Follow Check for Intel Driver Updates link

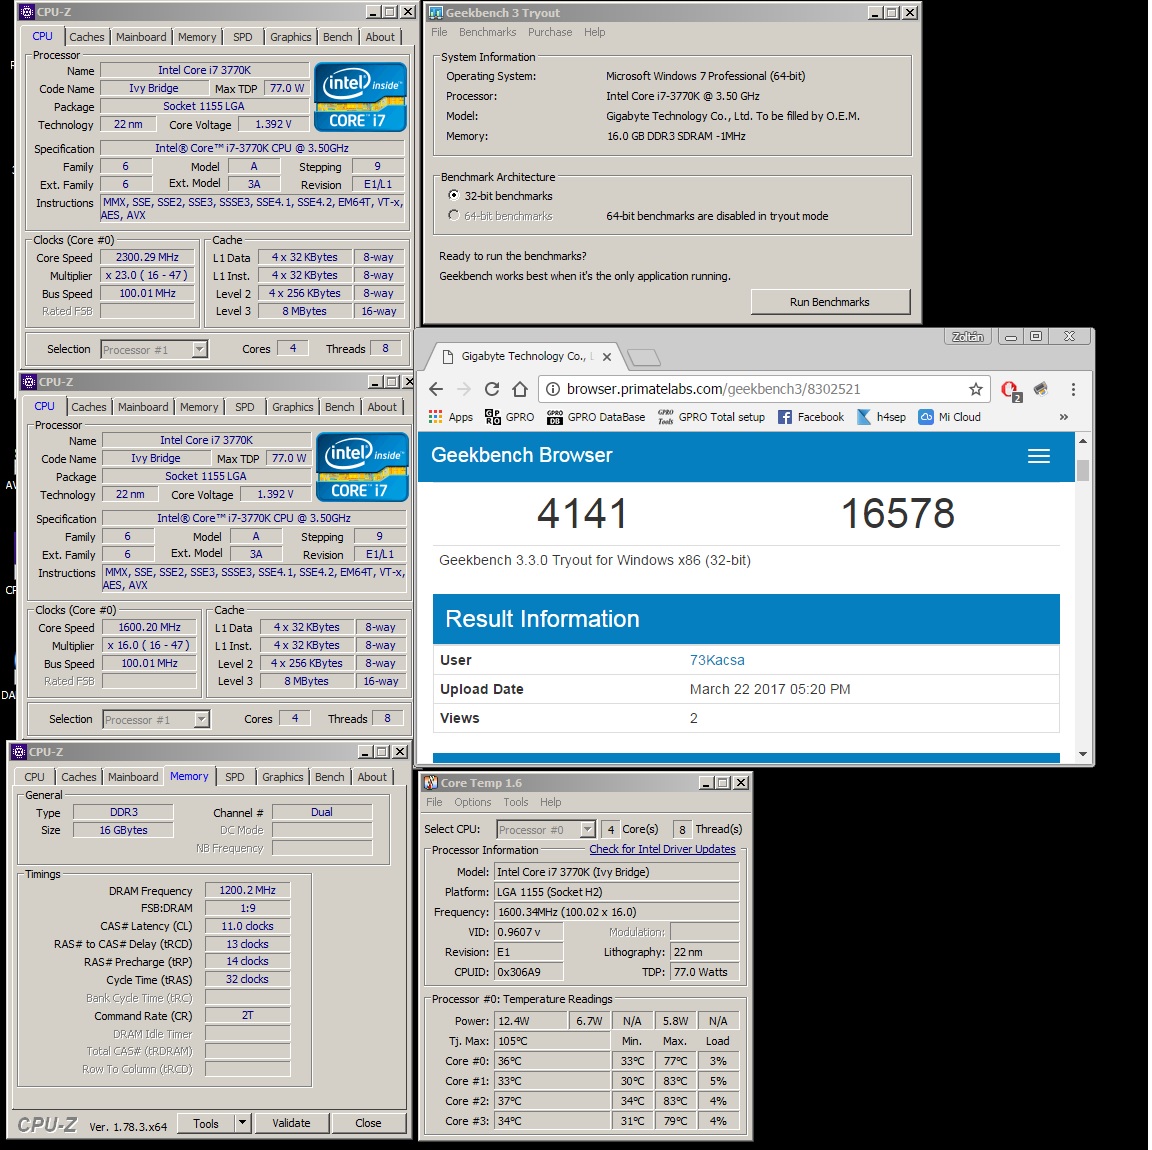click(x=662, y=849)
